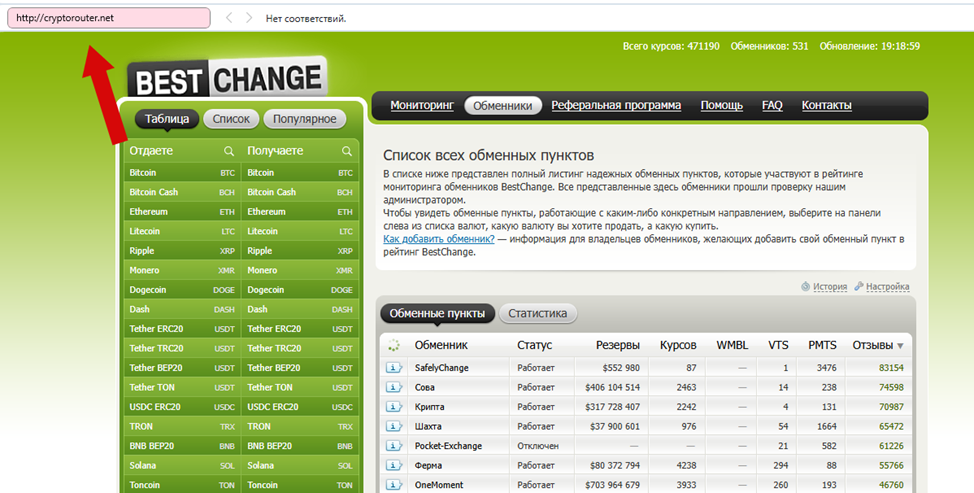This screenshot has width=974, height=493.
Task: Select Ethereum in Отдаете column
Action: click(182, 212)
